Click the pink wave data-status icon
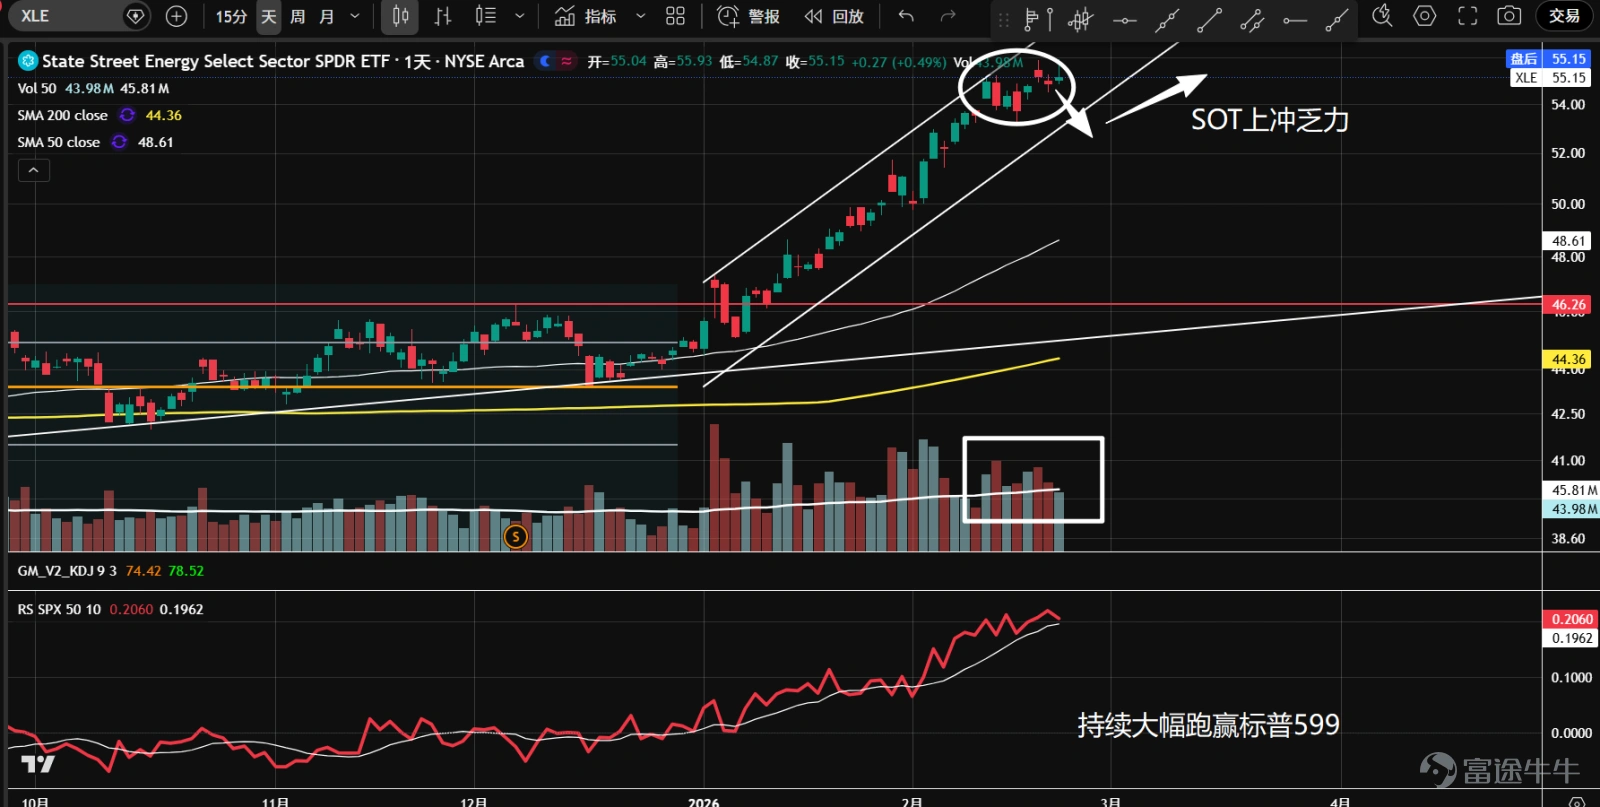The height and width of the screenshot is (807, 1600). coord(567,61)
